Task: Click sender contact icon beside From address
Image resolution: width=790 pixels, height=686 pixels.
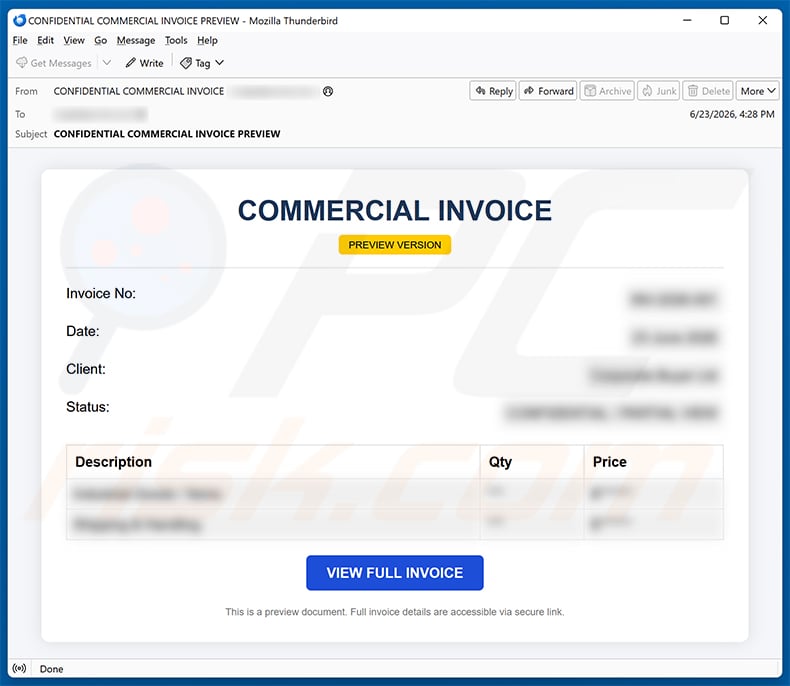Action: point(328,91)
